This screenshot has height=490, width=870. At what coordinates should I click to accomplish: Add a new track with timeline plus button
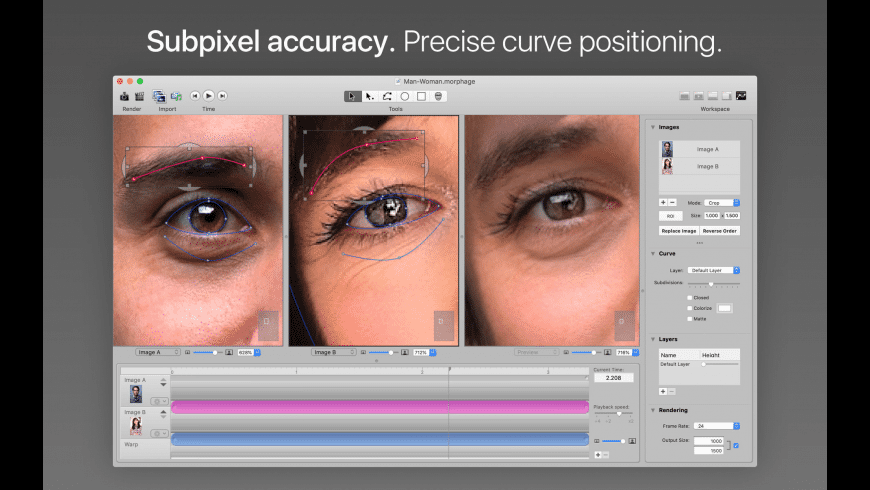598,454
